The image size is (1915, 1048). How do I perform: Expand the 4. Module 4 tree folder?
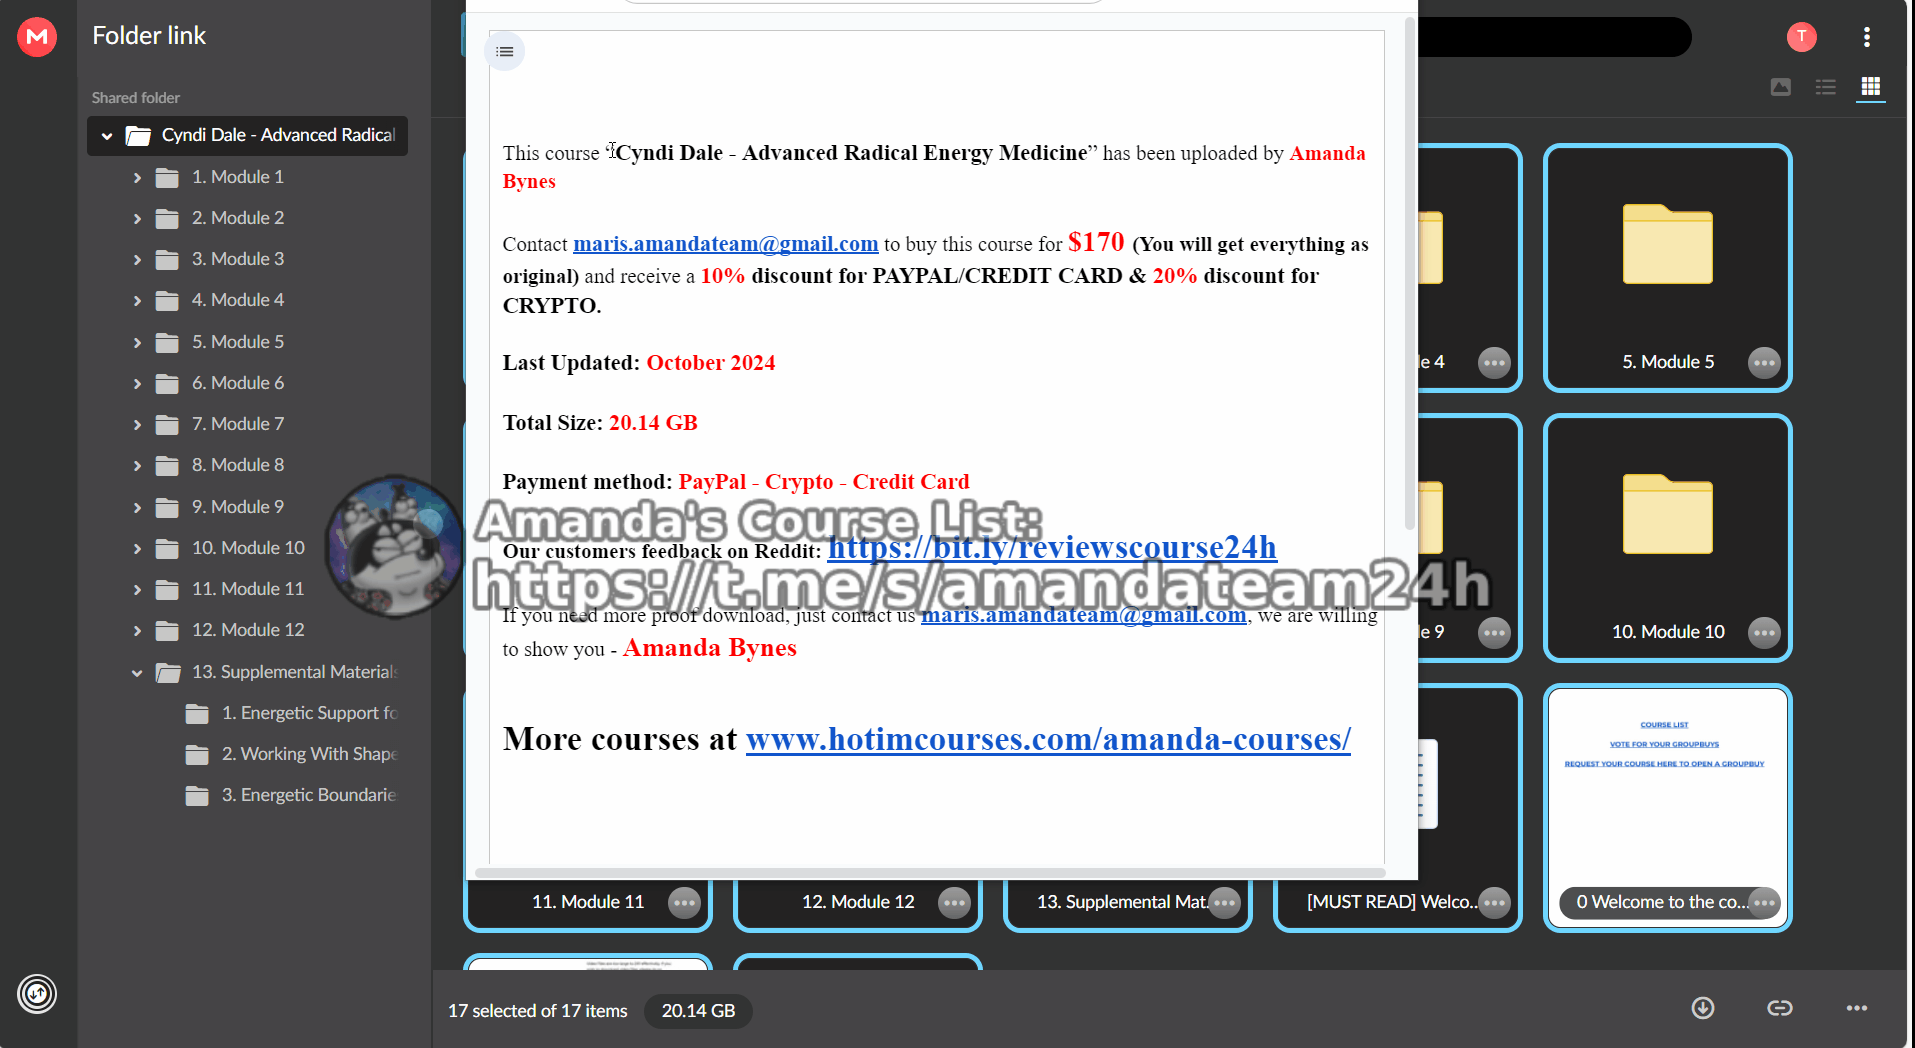tap(137, 301)
